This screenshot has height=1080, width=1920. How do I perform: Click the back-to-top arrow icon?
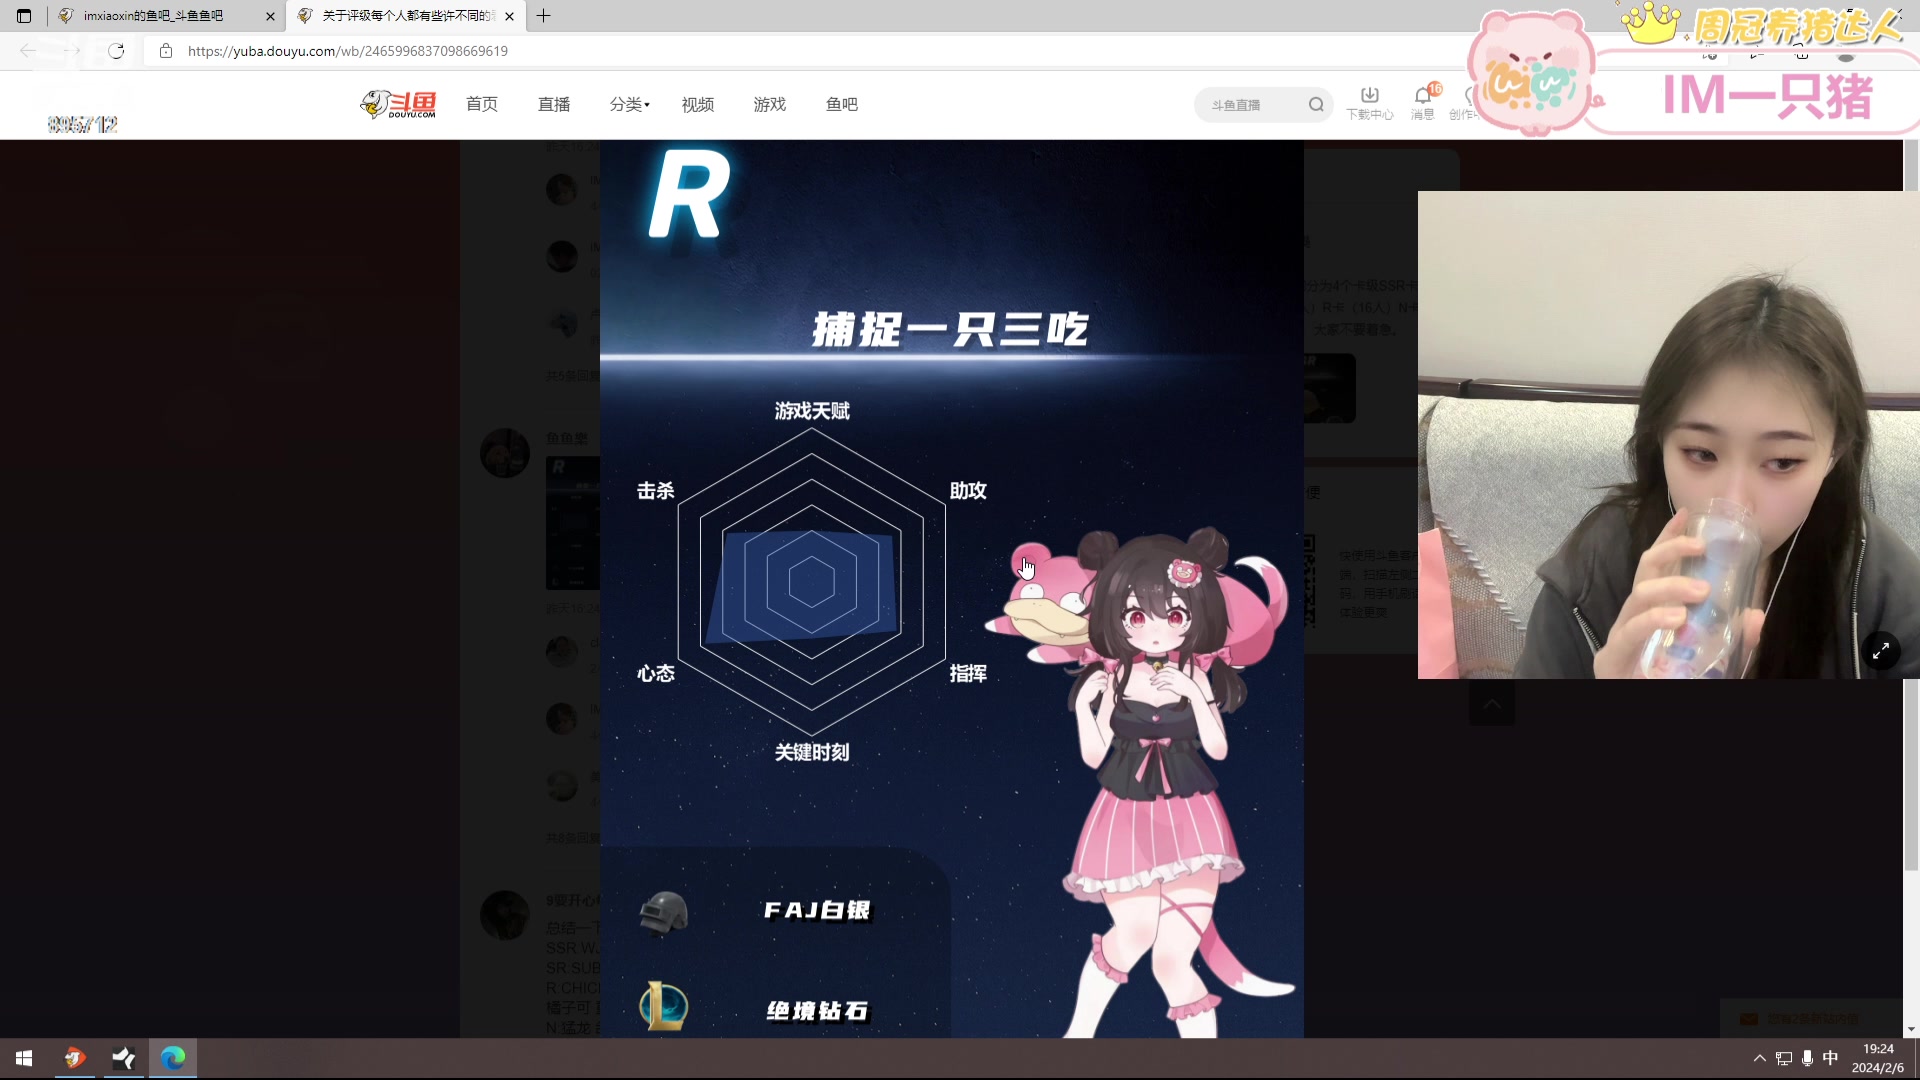click(1491, 704)
